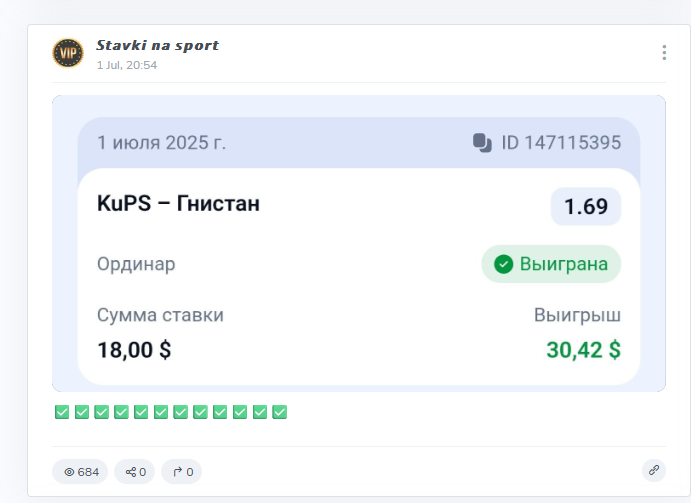691x503 pixels.
Task: Click the VIP channel avatar
Action: tap(68, 52)
